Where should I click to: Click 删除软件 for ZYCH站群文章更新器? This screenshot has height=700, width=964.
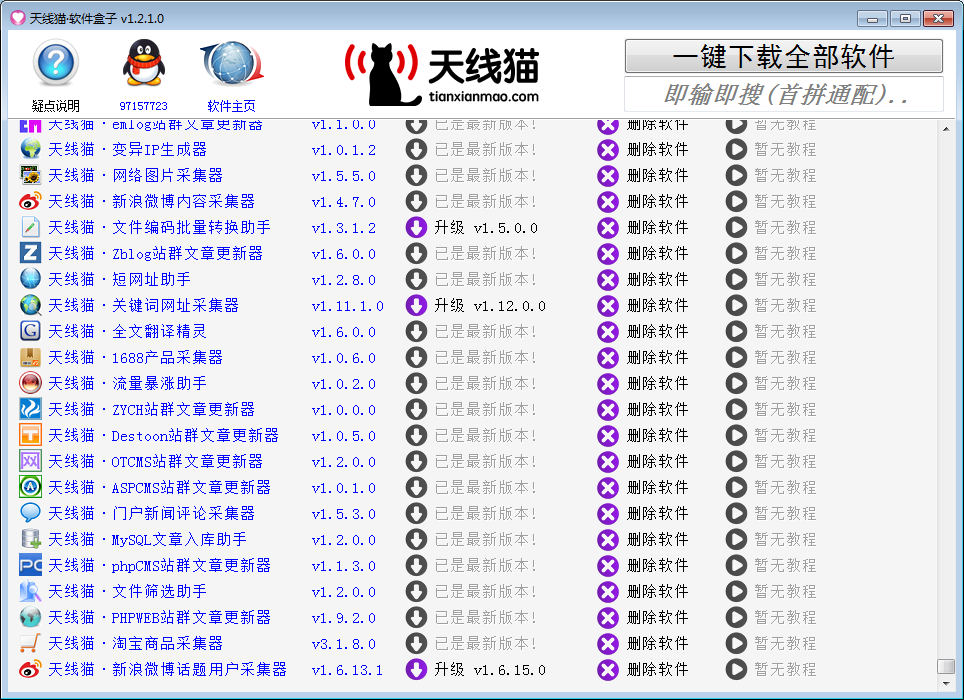pos(657,409)
